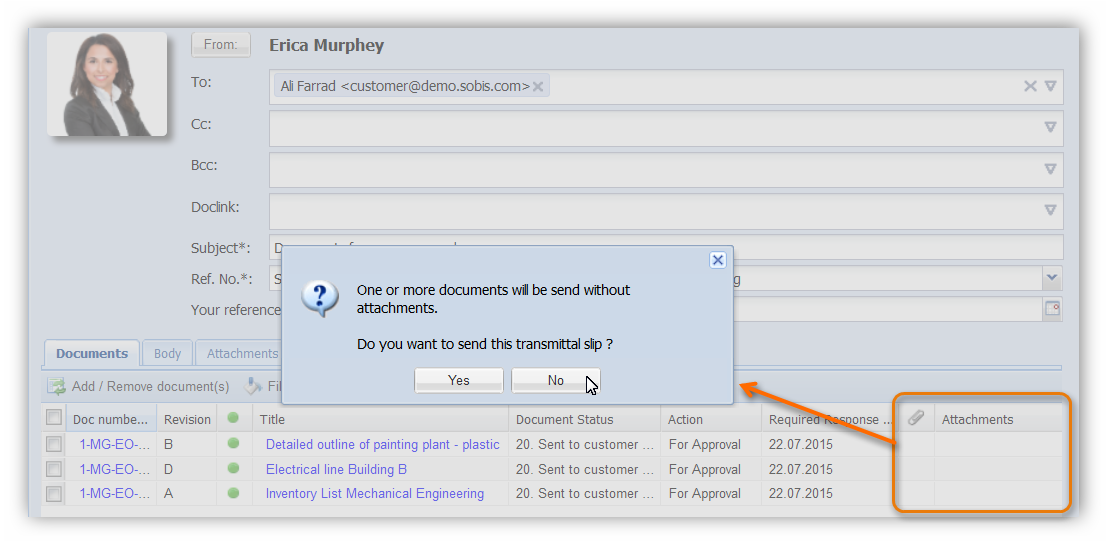
Task: Select the Documents tab
Action: pyautogui.click(x=92, y=353)
